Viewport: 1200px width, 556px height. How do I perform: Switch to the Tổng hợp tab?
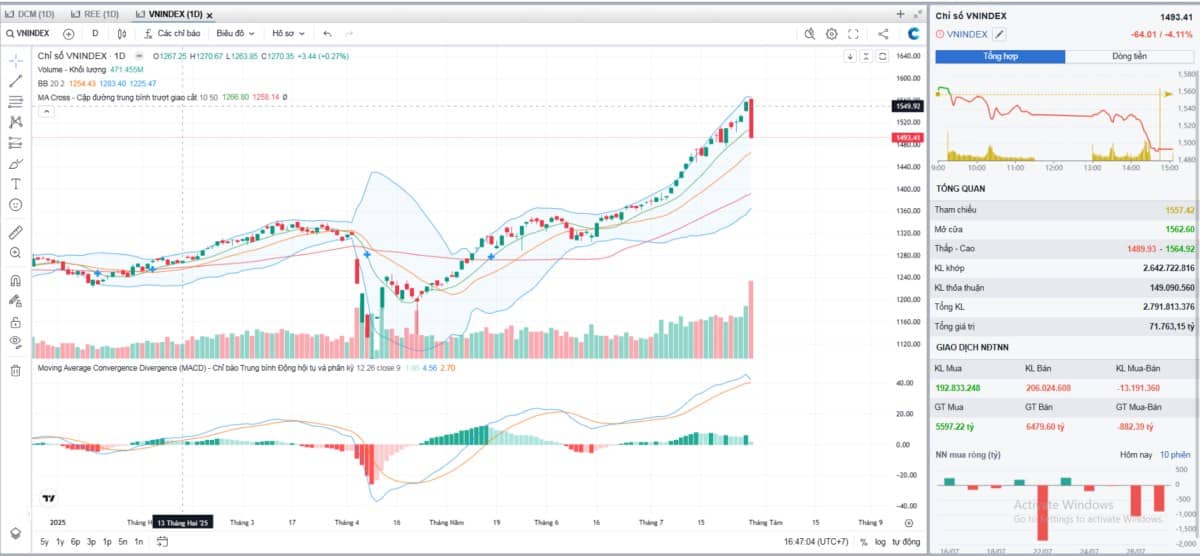tap(1000, 57)
